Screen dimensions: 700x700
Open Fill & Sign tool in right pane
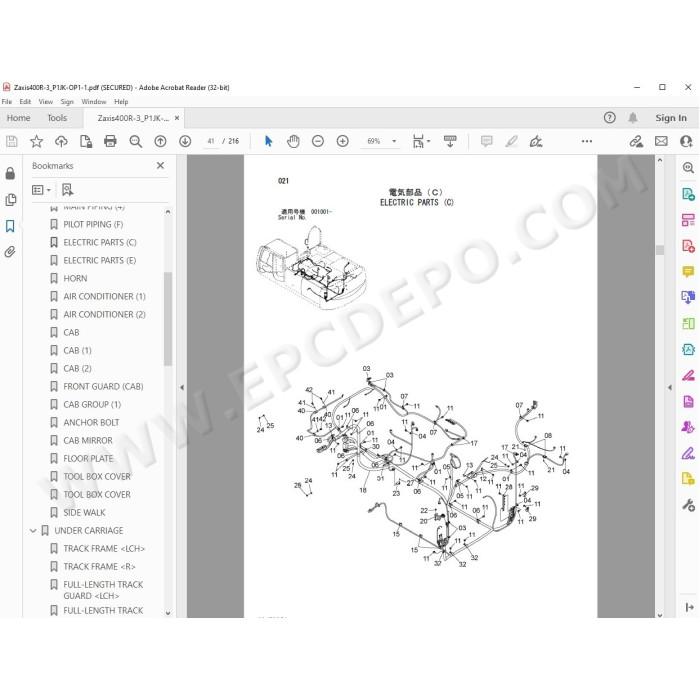pyautogui.click(x=688, y=454)
